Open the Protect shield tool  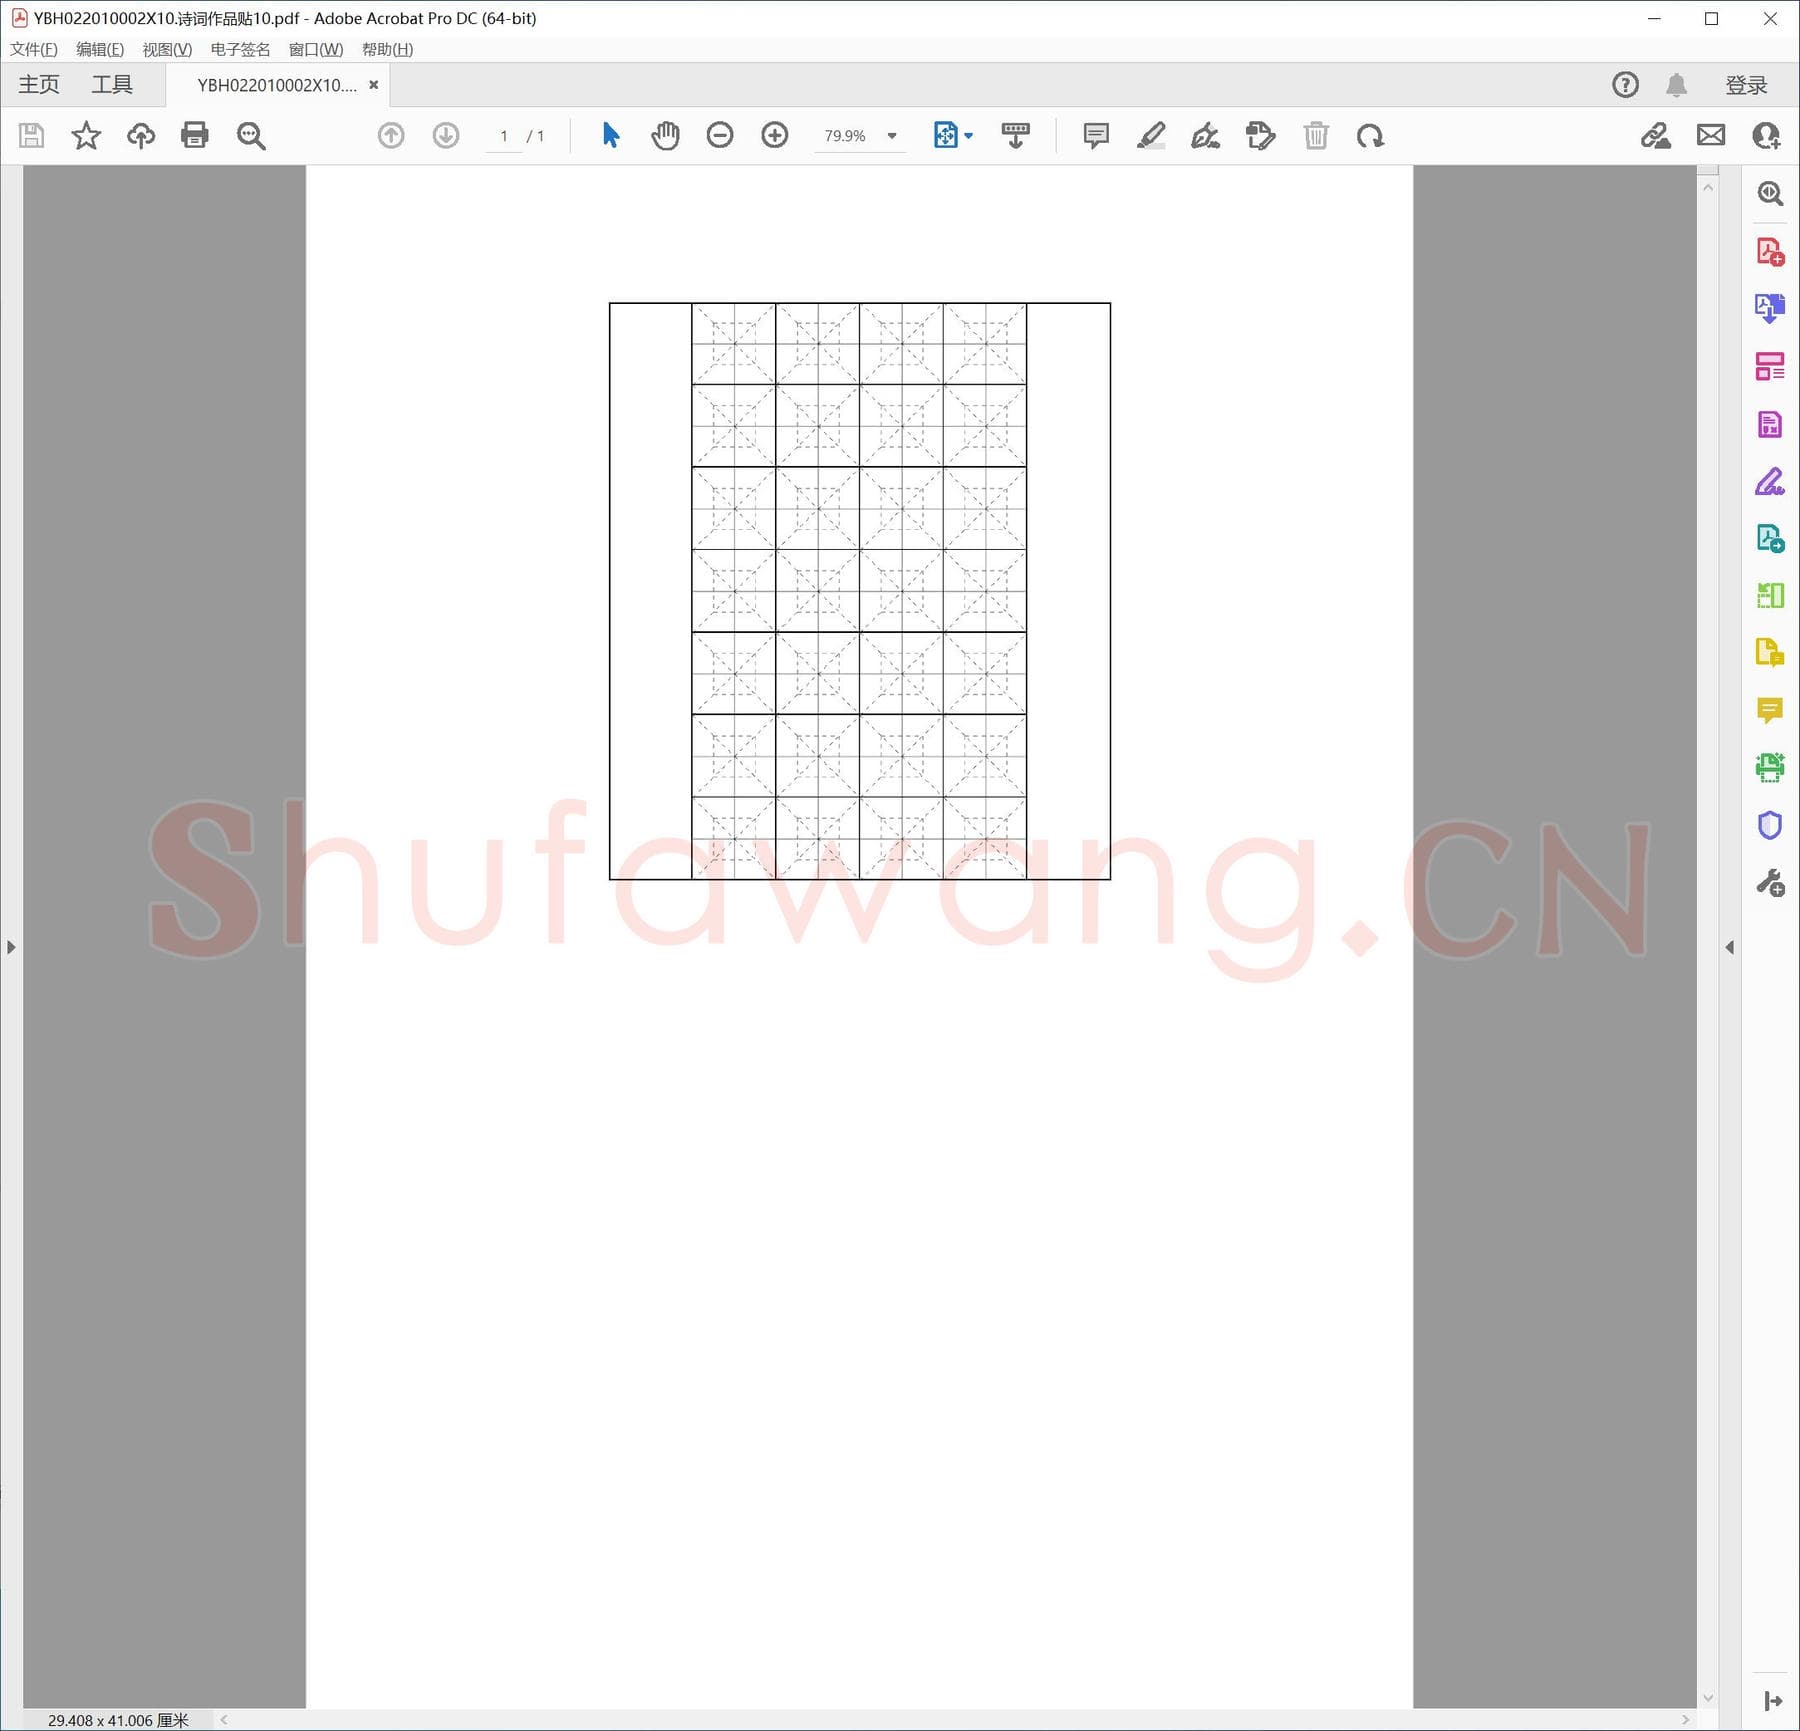pos(1770,825)
